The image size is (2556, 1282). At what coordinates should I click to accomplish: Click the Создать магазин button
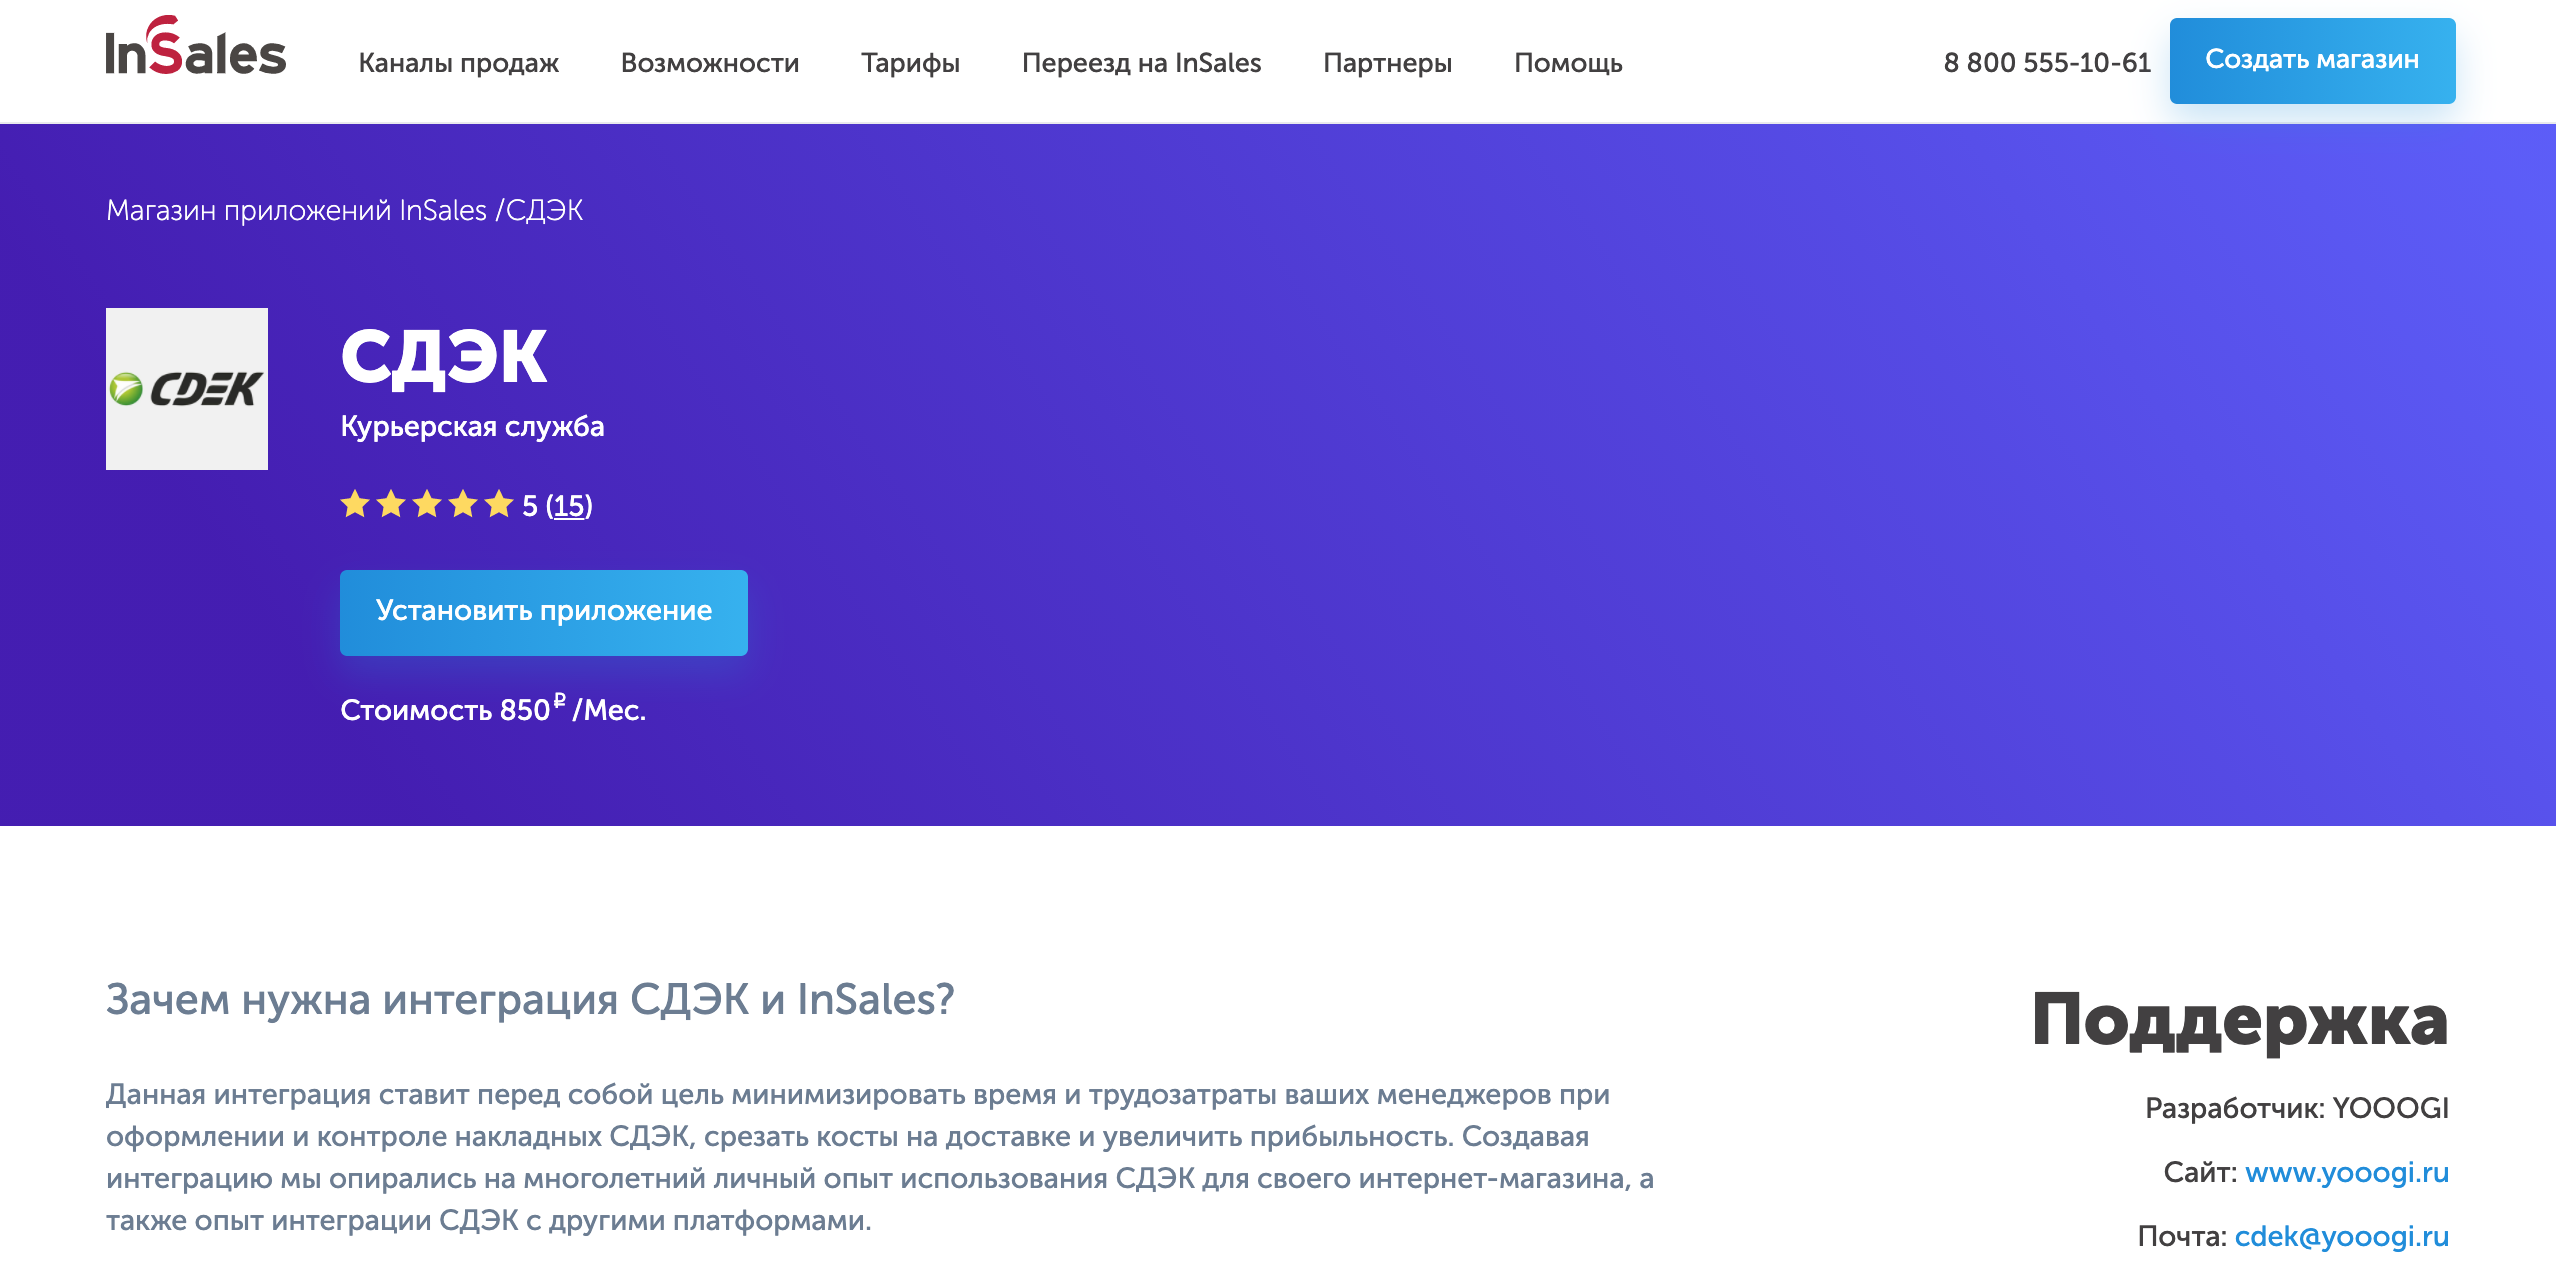point(2312,61)
